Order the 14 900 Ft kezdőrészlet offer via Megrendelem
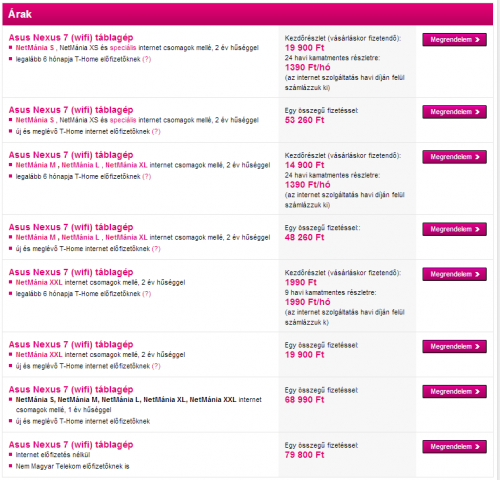The width and height of the screenshot is (500, 480). click(454, 157)
